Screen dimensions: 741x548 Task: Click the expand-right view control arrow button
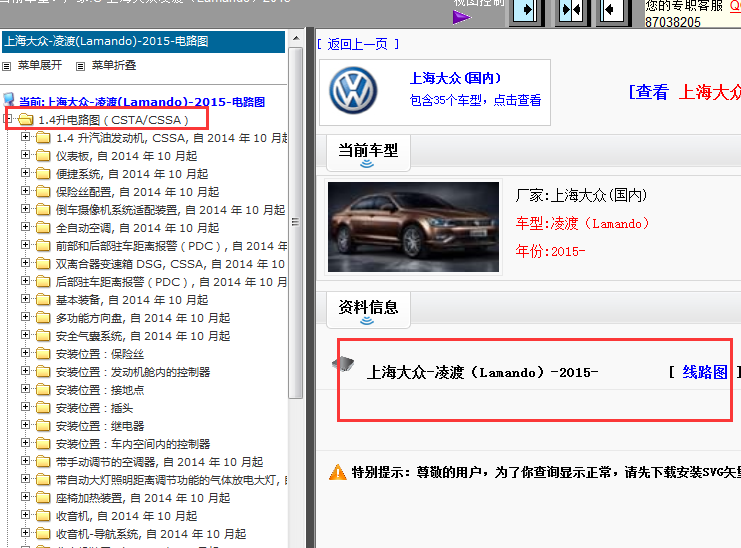tap(526, 10)
